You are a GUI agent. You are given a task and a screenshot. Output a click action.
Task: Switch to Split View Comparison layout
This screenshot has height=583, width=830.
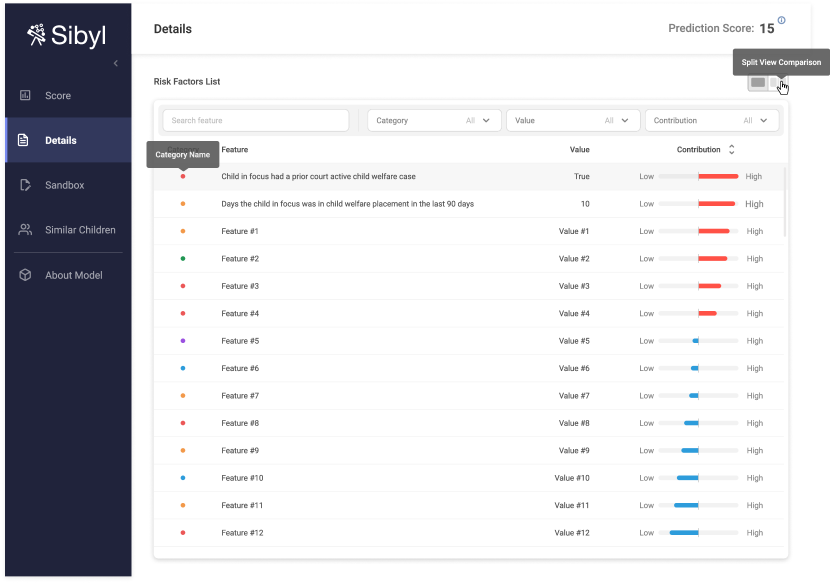coord(778,82)
